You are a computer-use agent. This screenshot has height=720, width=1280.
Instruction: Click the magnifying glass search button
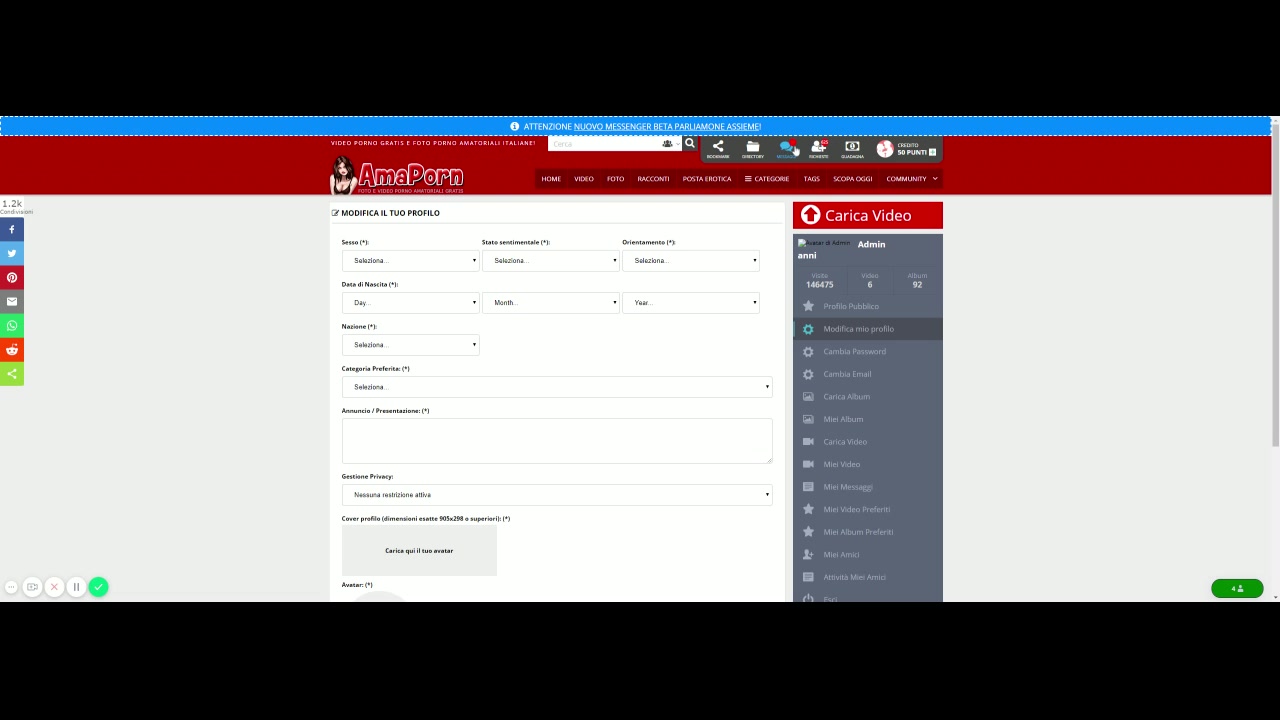(x=689, y=144)
